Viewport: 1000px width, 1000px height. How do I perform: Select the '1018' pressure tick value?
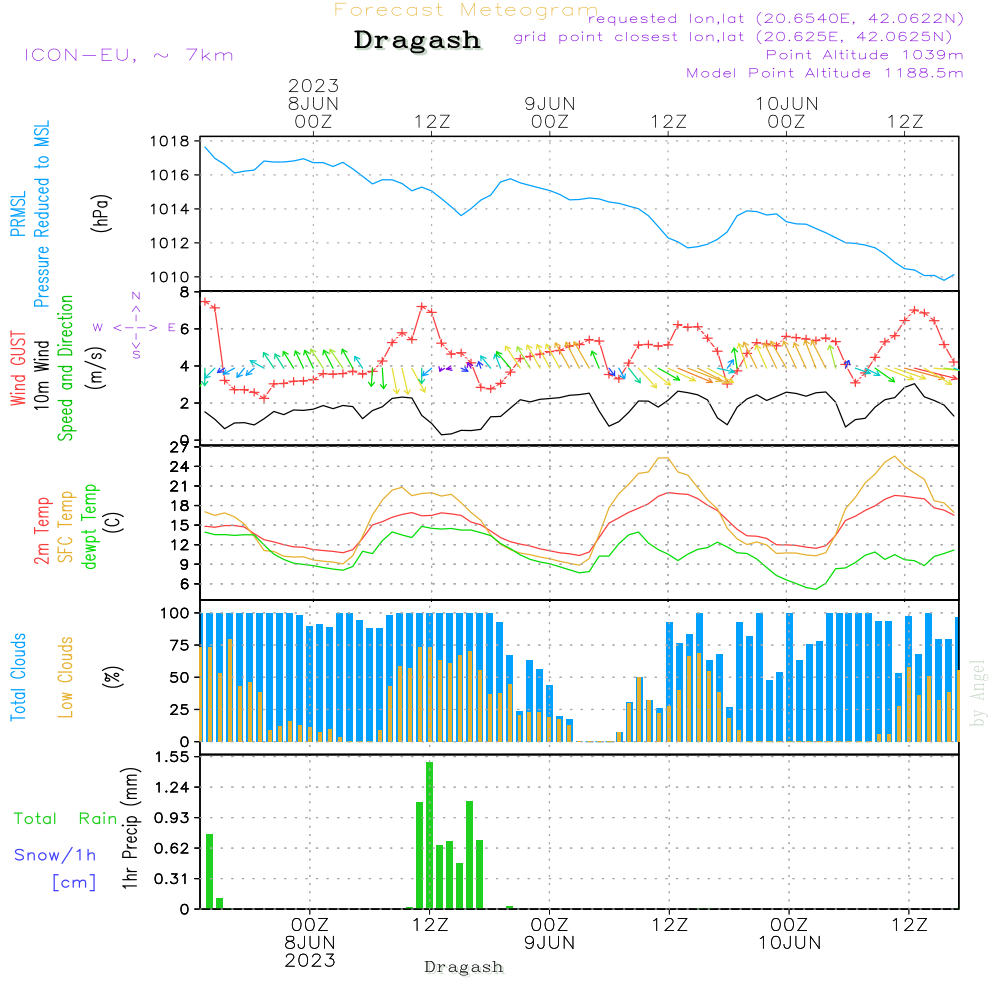click(169, 142)
